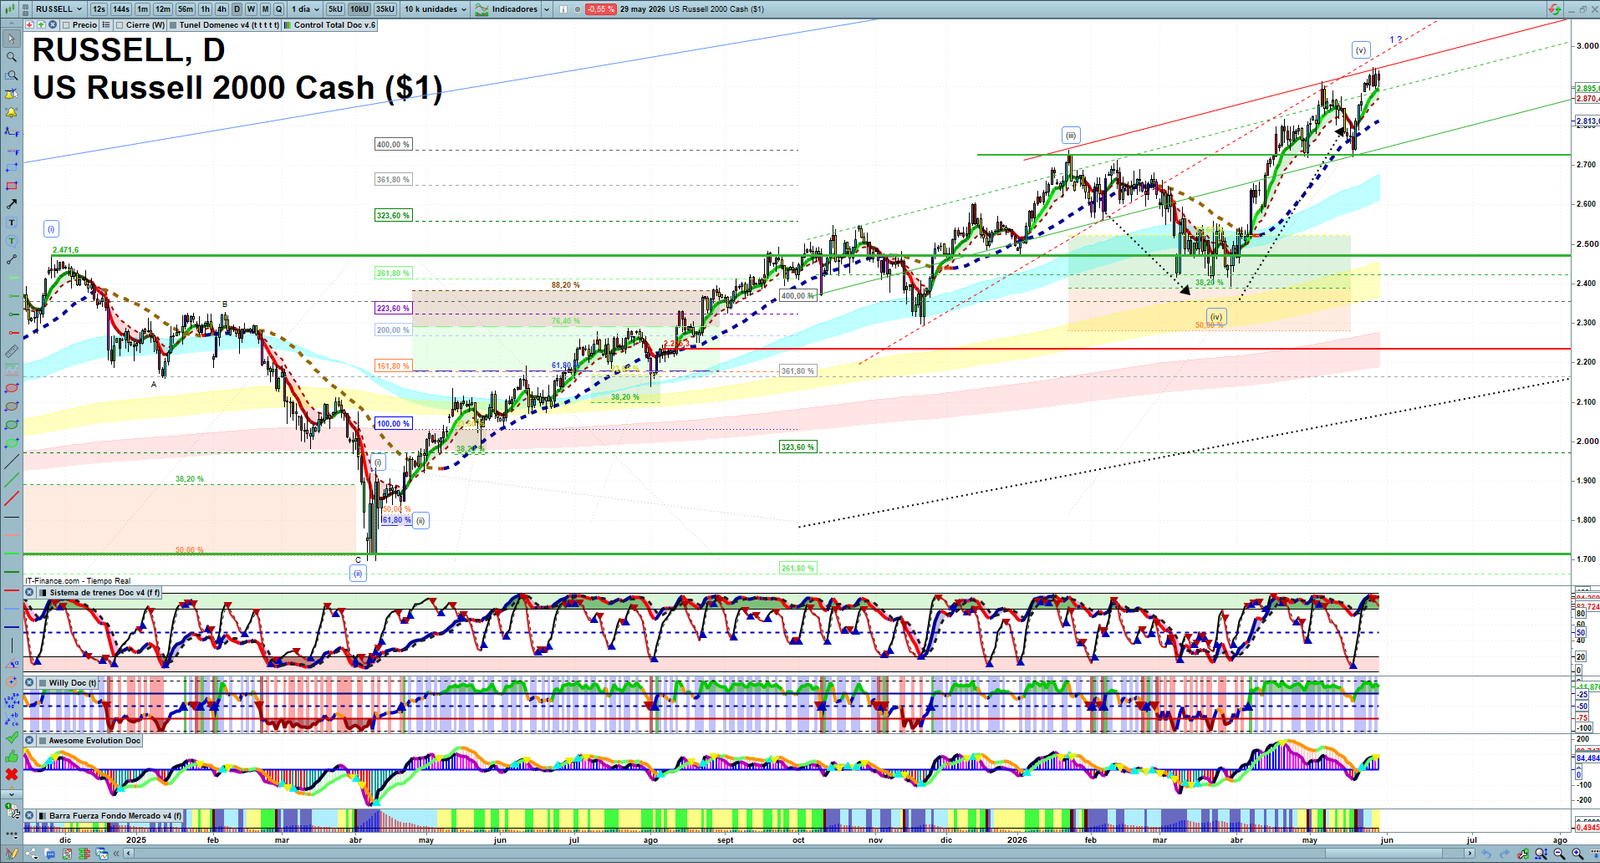Screen dimensions: 1600x863
Task: Select the magnifier zoom tool
Action: (12, 56)
